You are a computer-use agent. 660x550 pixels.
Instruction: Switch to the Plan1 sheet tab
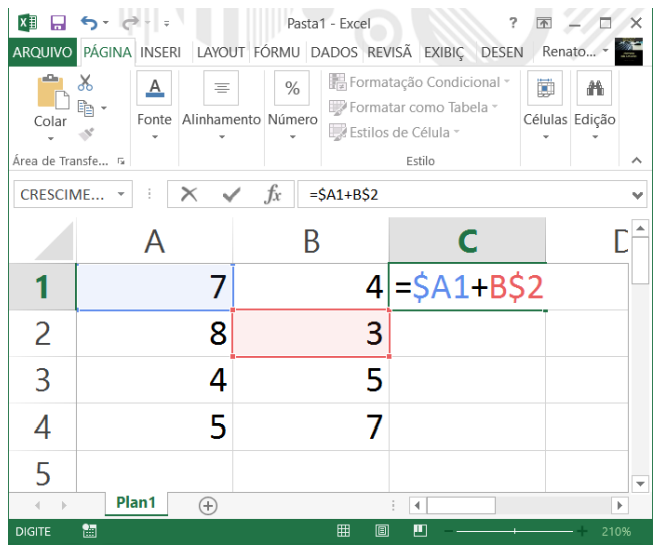(x=136, y=502)
